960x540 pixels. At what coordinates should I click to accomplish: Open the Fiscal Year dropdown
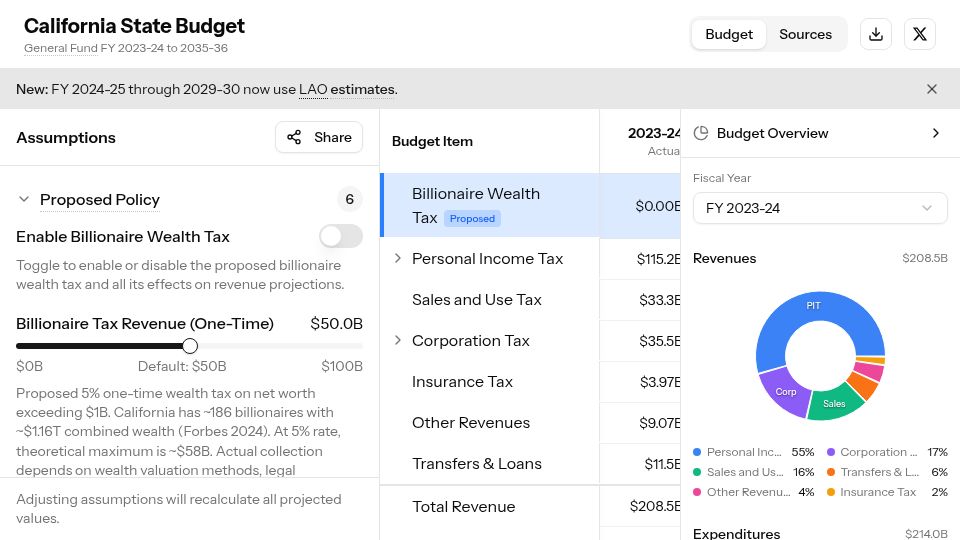(820, 208)
